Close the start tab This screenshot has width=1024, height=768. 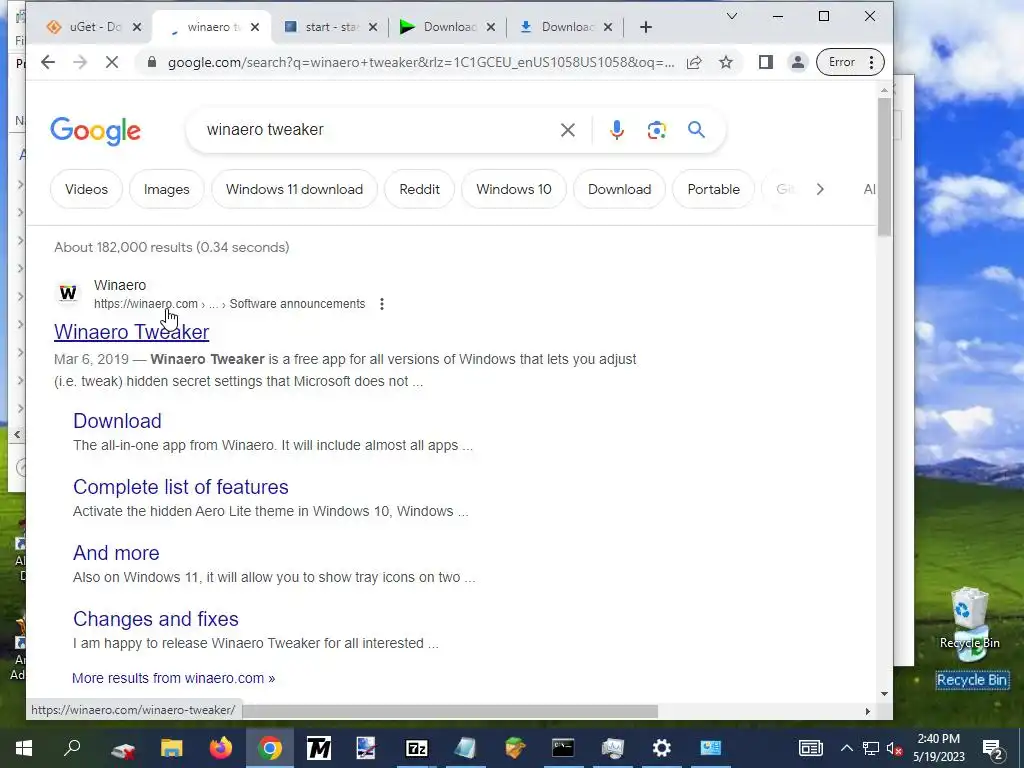(x=372, y=27)
